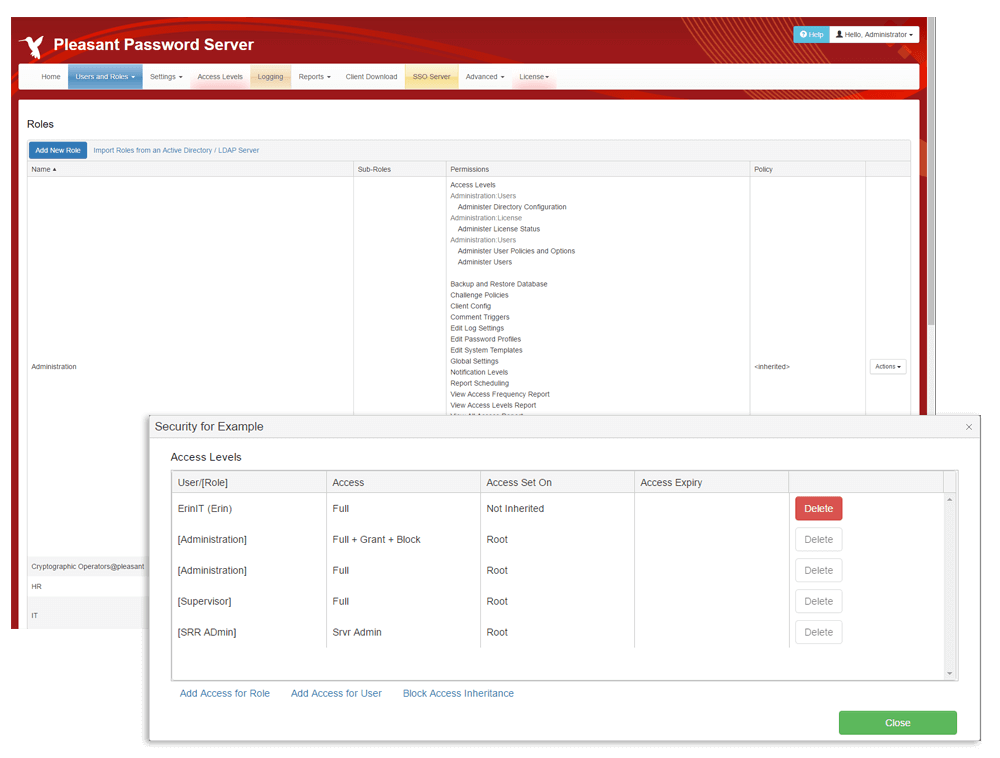Open the Reports dropdown menu

pos(314,77)
